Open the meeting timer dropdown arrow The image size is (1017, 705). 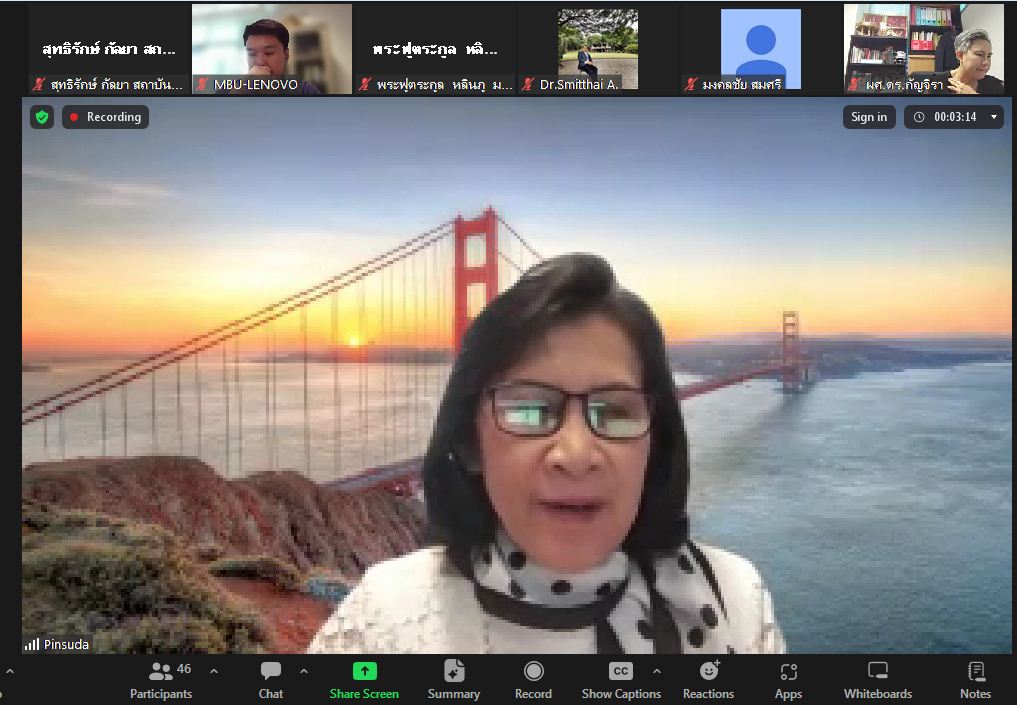pos(993,117)
